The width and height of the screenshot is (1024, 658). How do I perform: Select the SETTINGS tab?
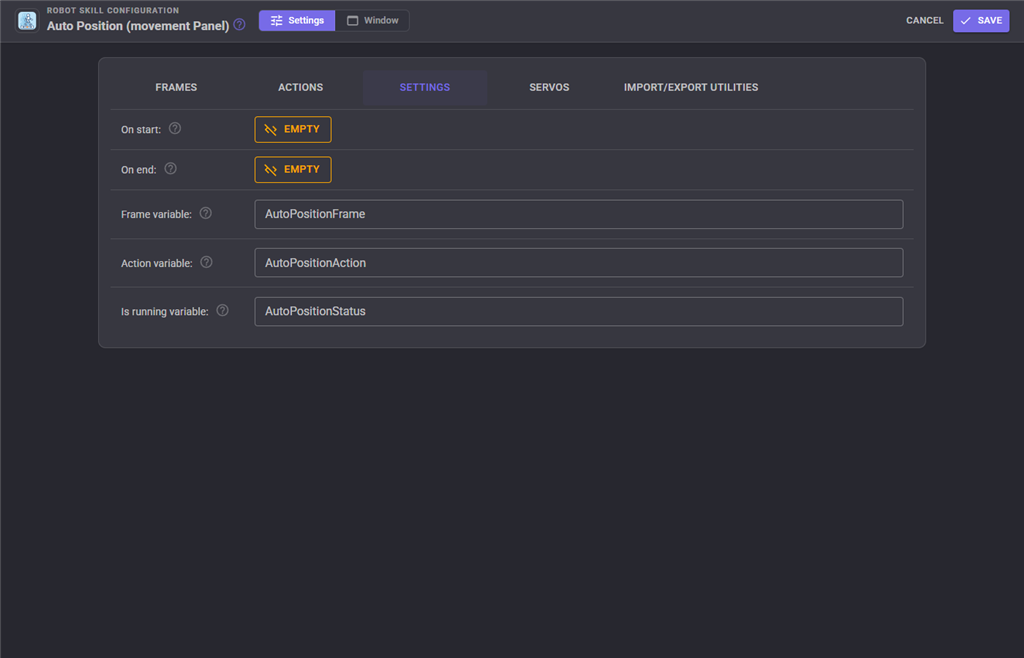[425, 87]
